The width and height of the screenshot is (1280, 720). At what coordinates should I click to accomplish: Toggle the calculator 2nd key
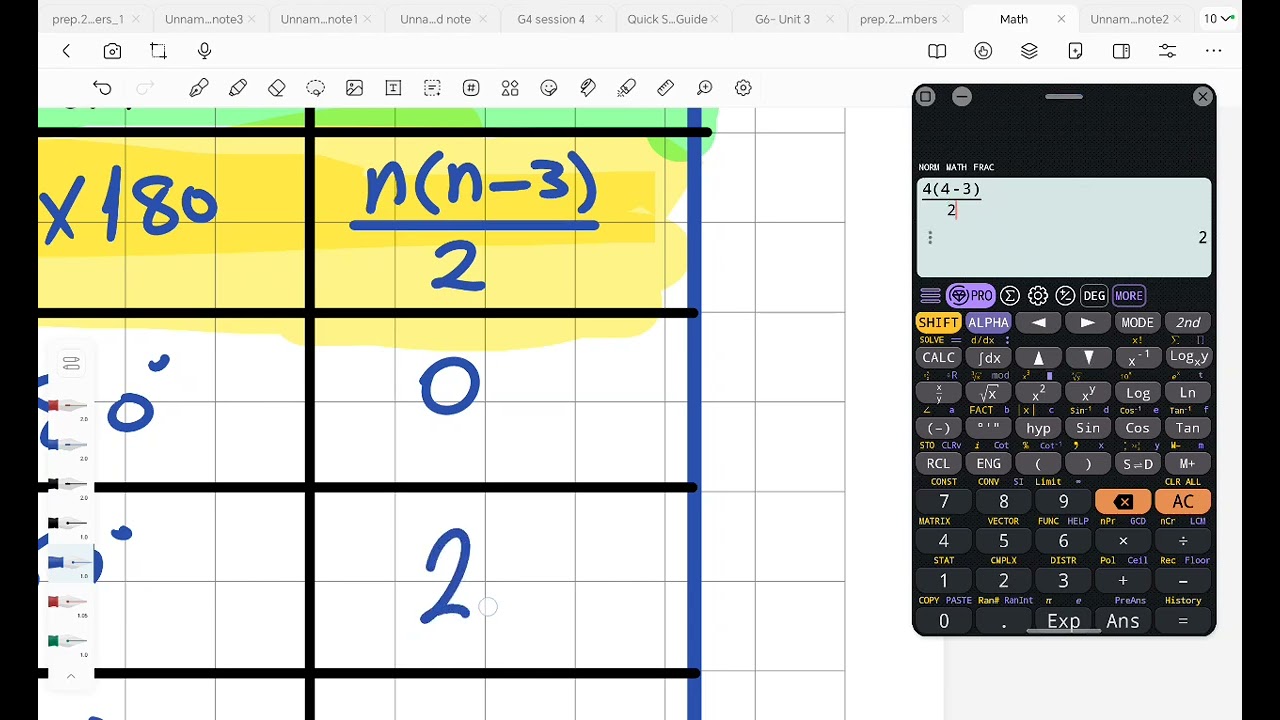coord(1188,323)
